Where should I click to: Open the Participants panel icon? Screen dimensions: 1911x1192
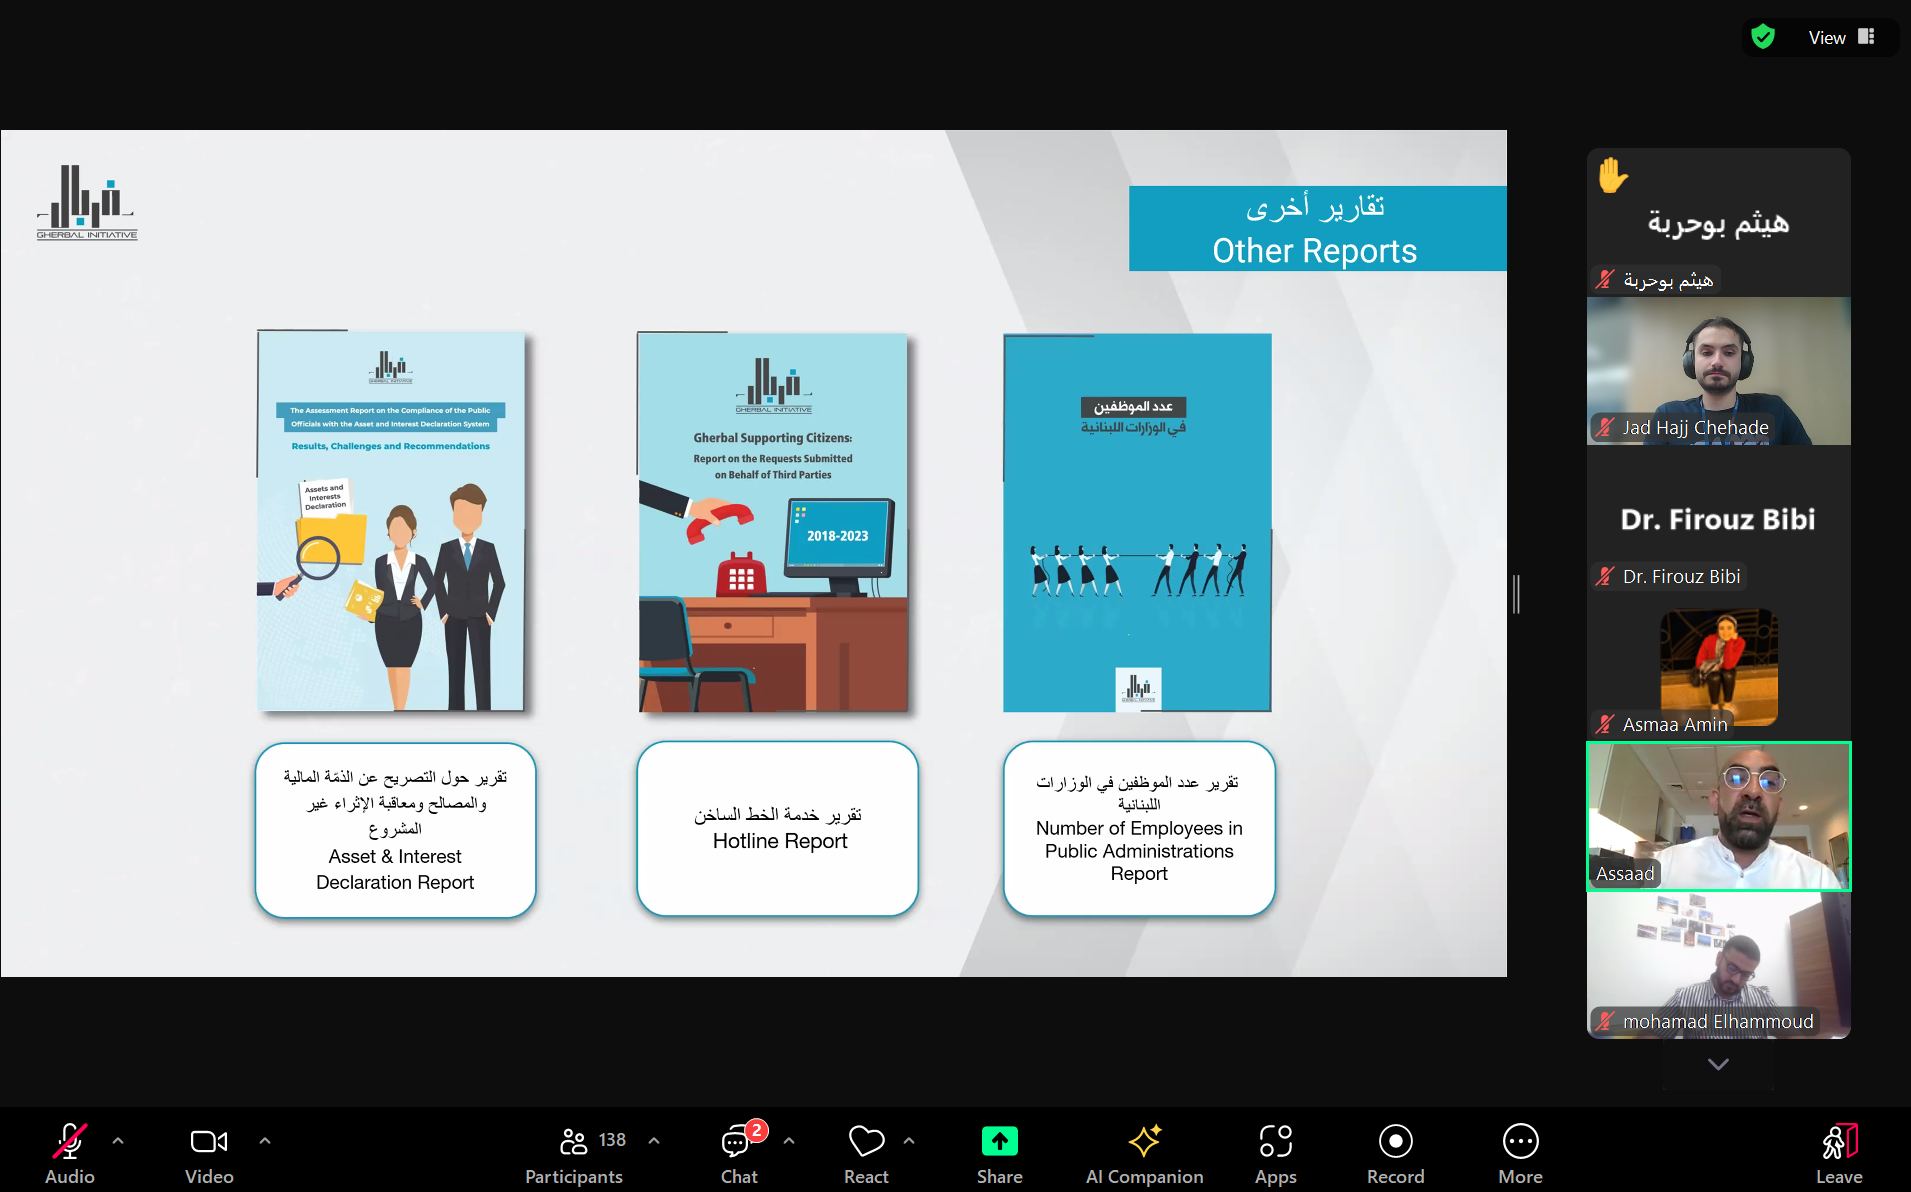[x=574, y=1141]
